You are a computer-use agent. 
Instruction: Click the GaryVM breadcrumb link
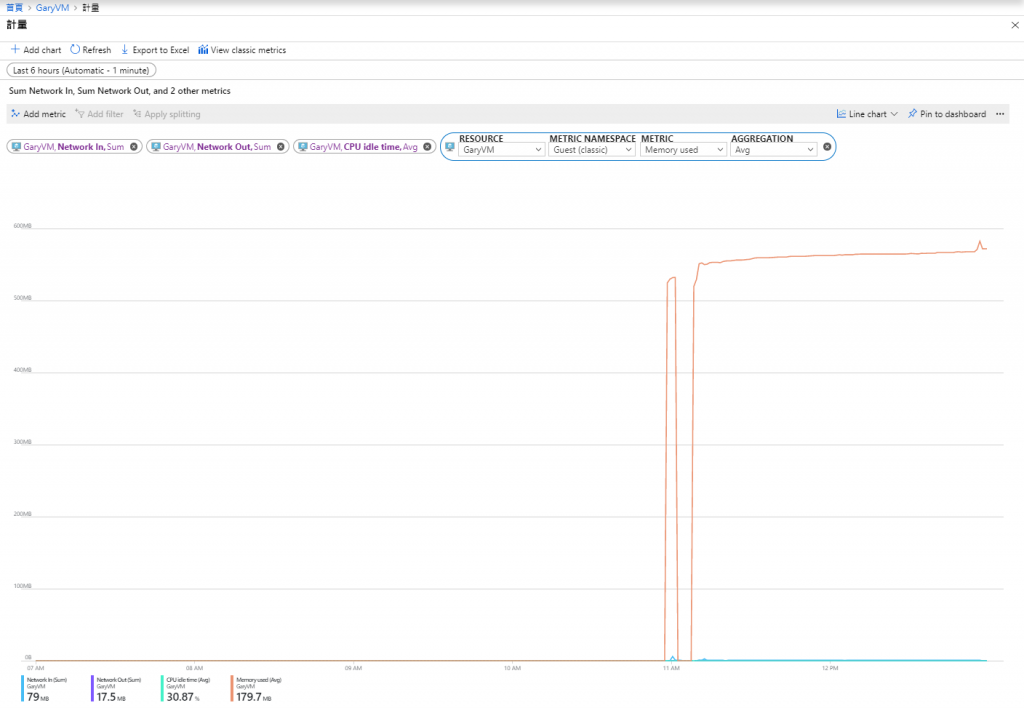coord(52,8)
